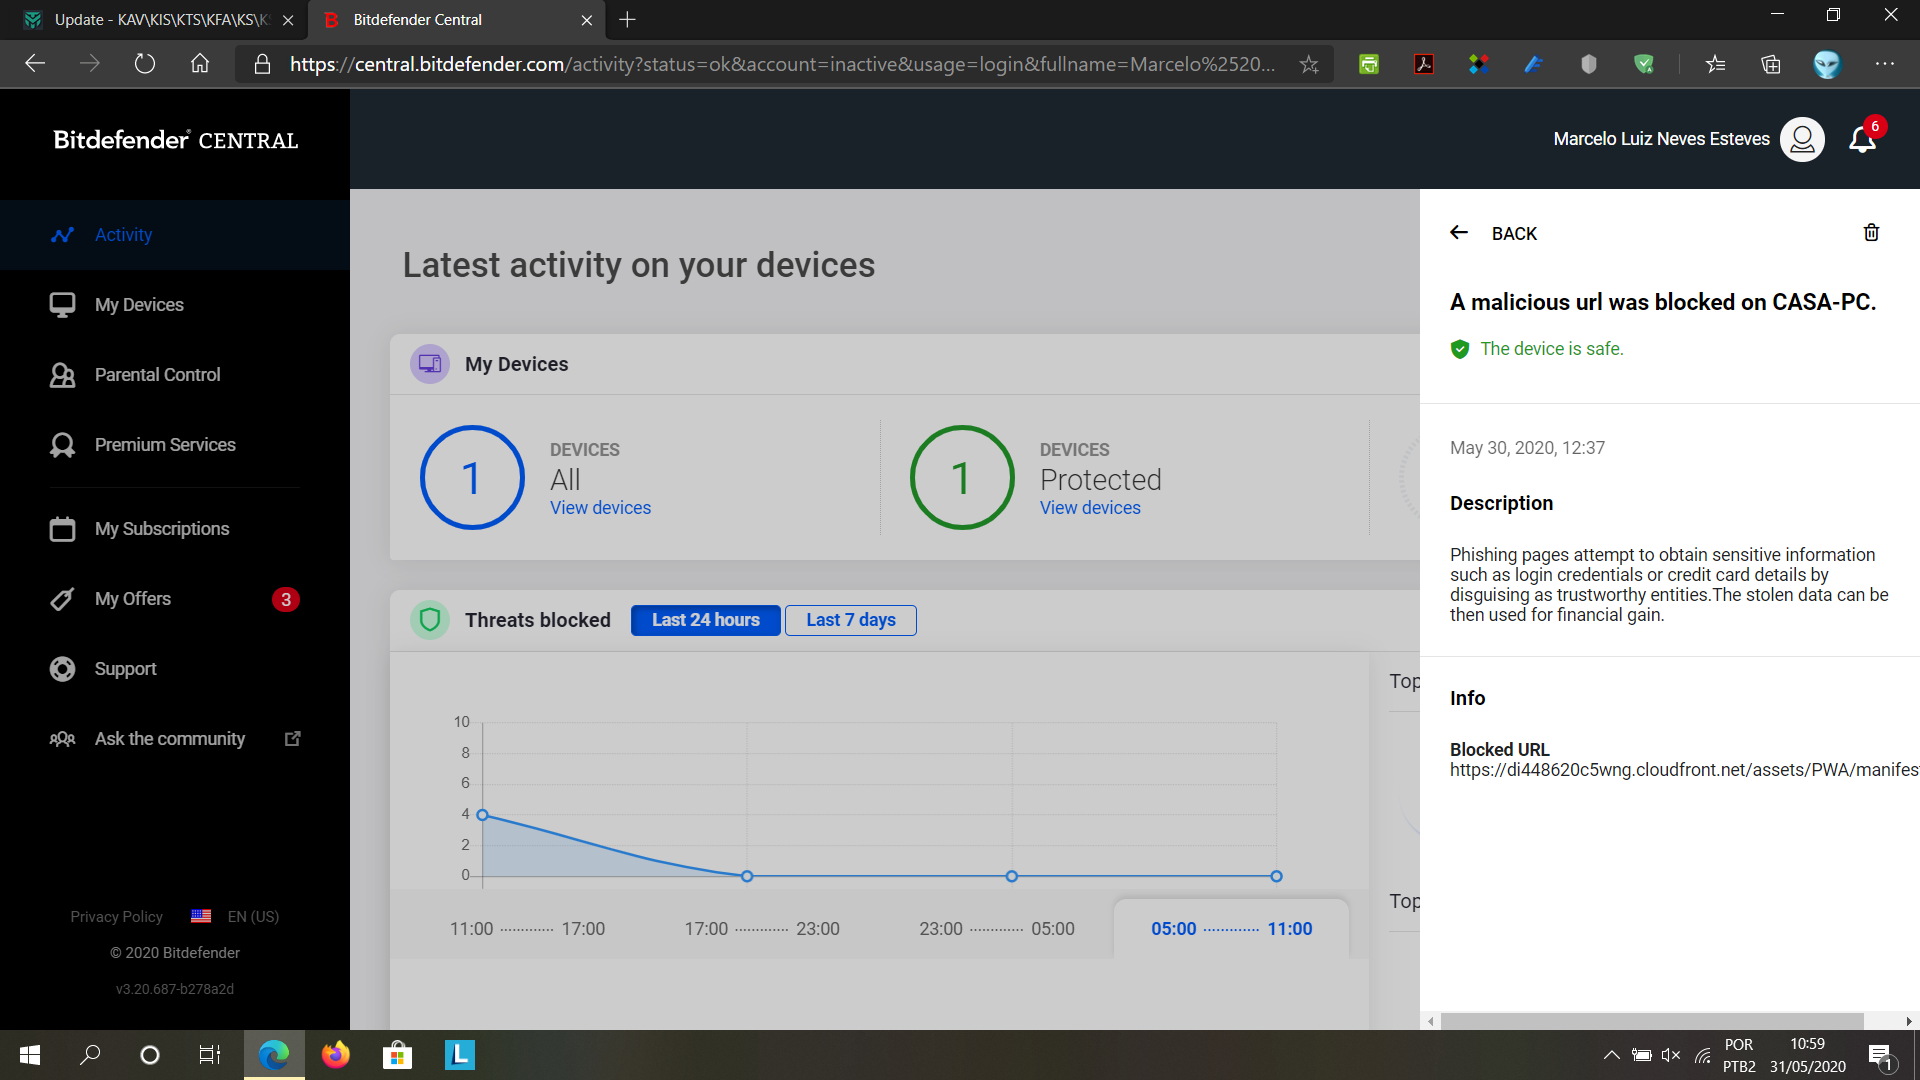Switch to Last 7 days filter
Screen dimensions: 1920x1080
[x=850, y=620]
